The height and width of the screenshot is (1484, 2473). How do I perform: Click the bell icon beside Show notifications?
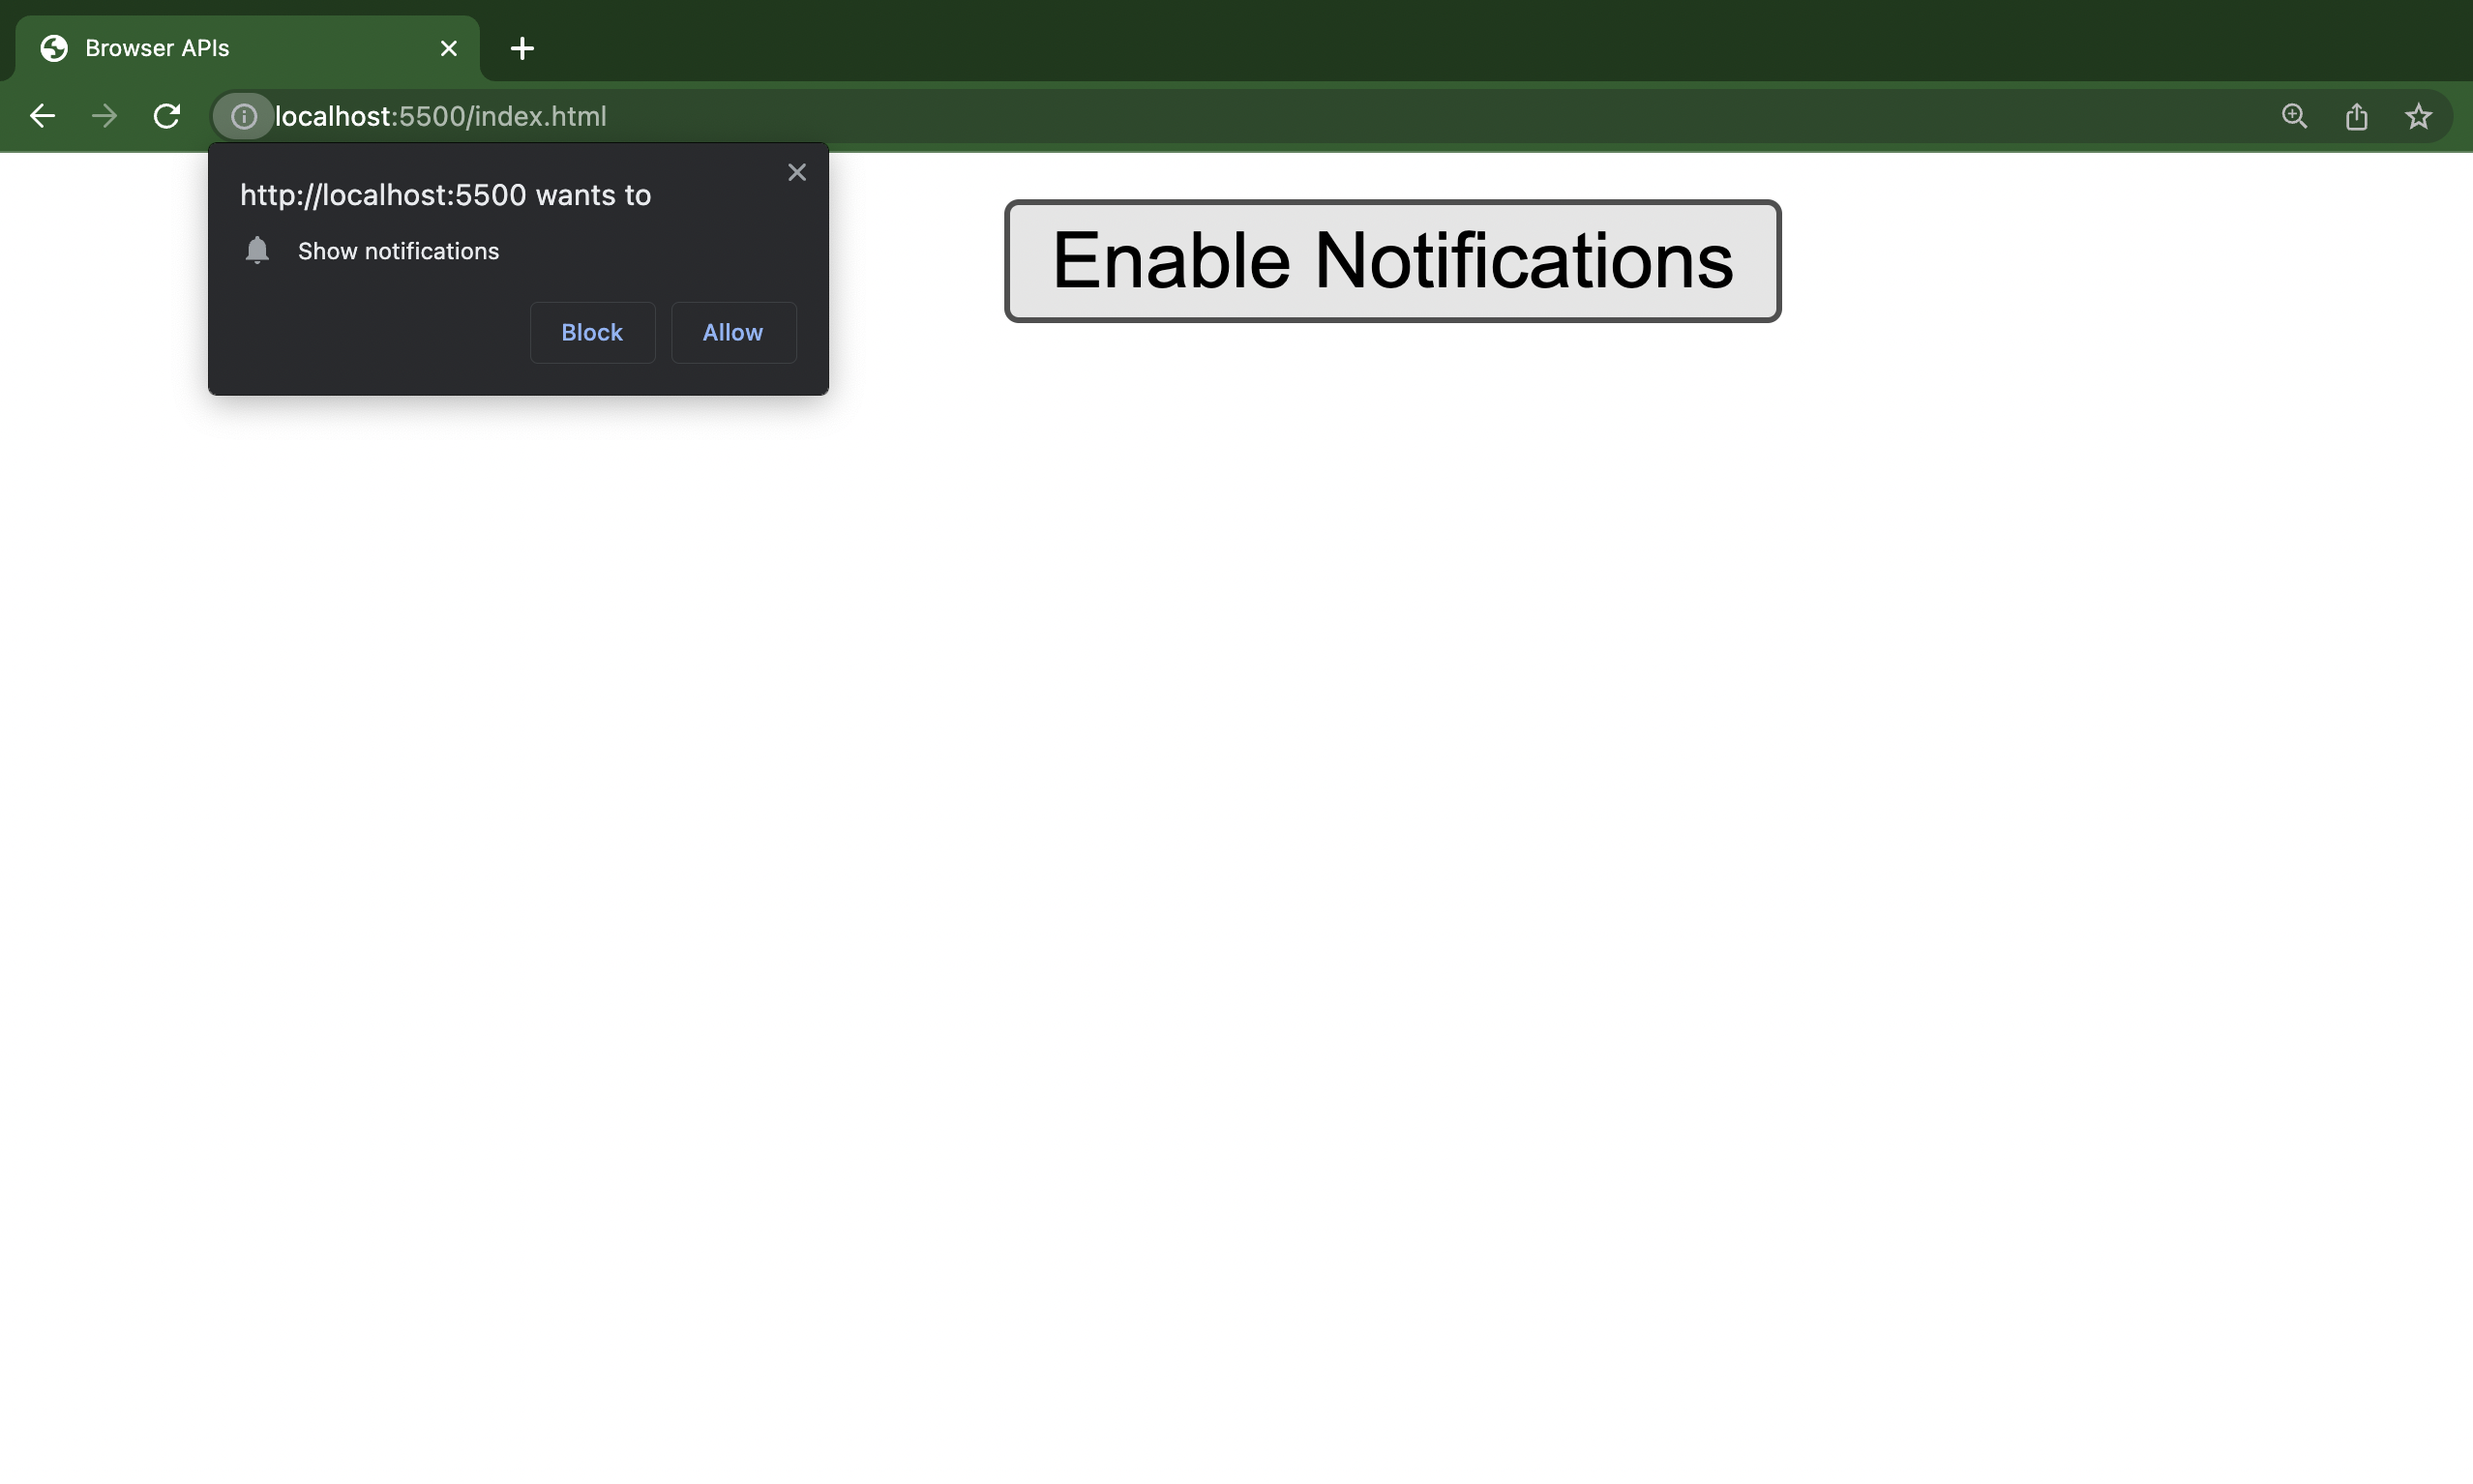click(x=257, y=250)
